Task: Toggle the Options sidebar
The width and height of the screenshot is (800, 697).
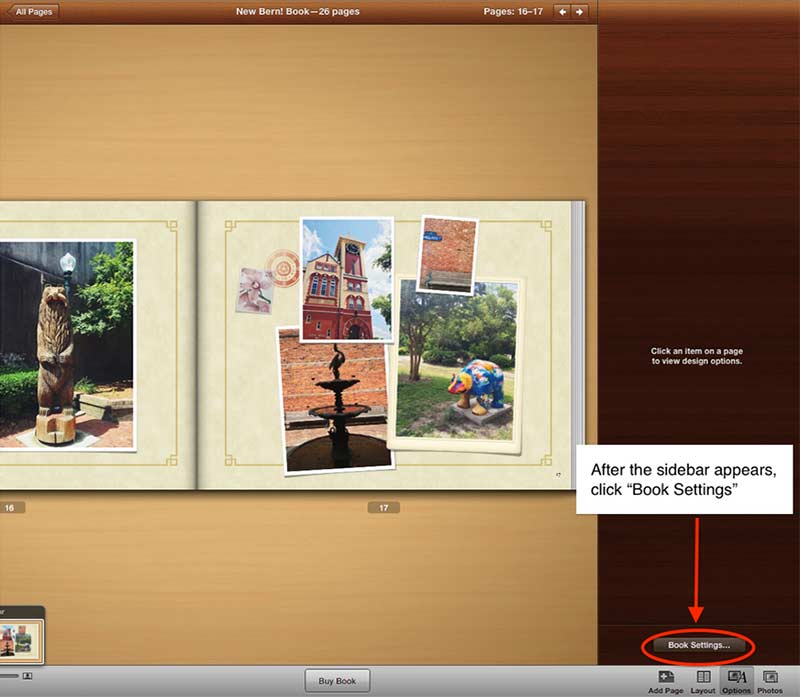Action: (x=737, y=680)
